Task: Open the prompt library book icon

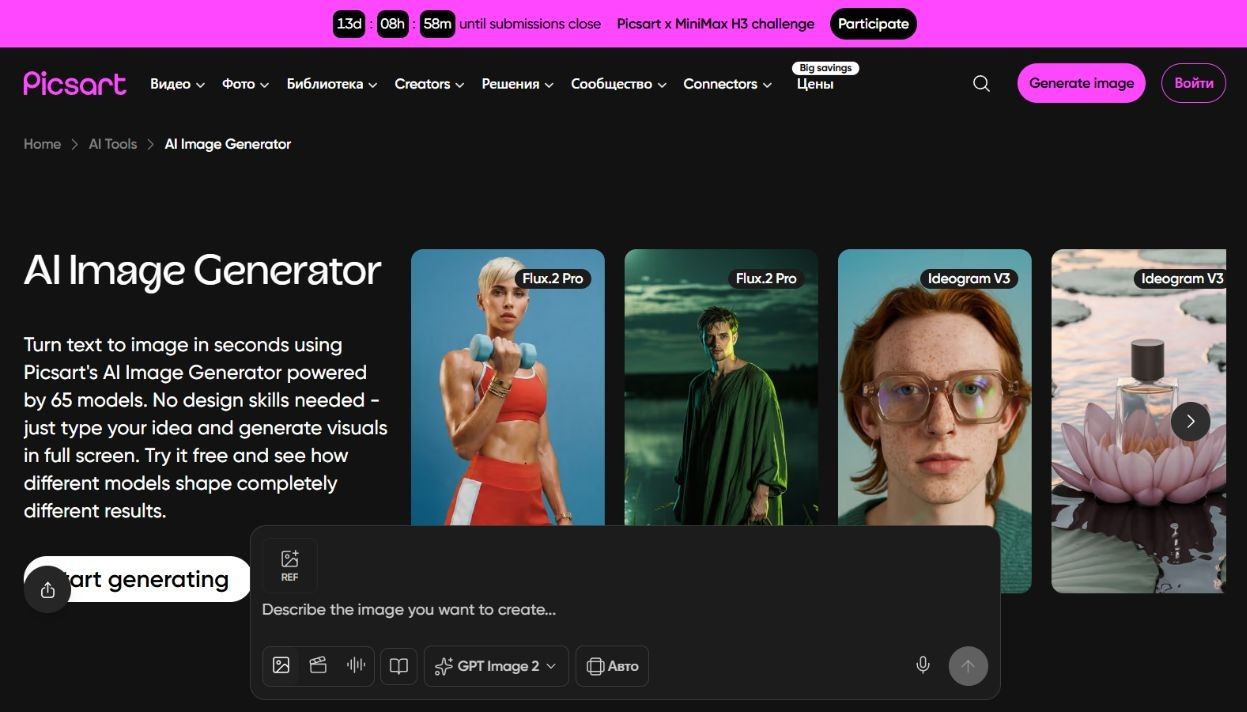Action: click(398, 666)
